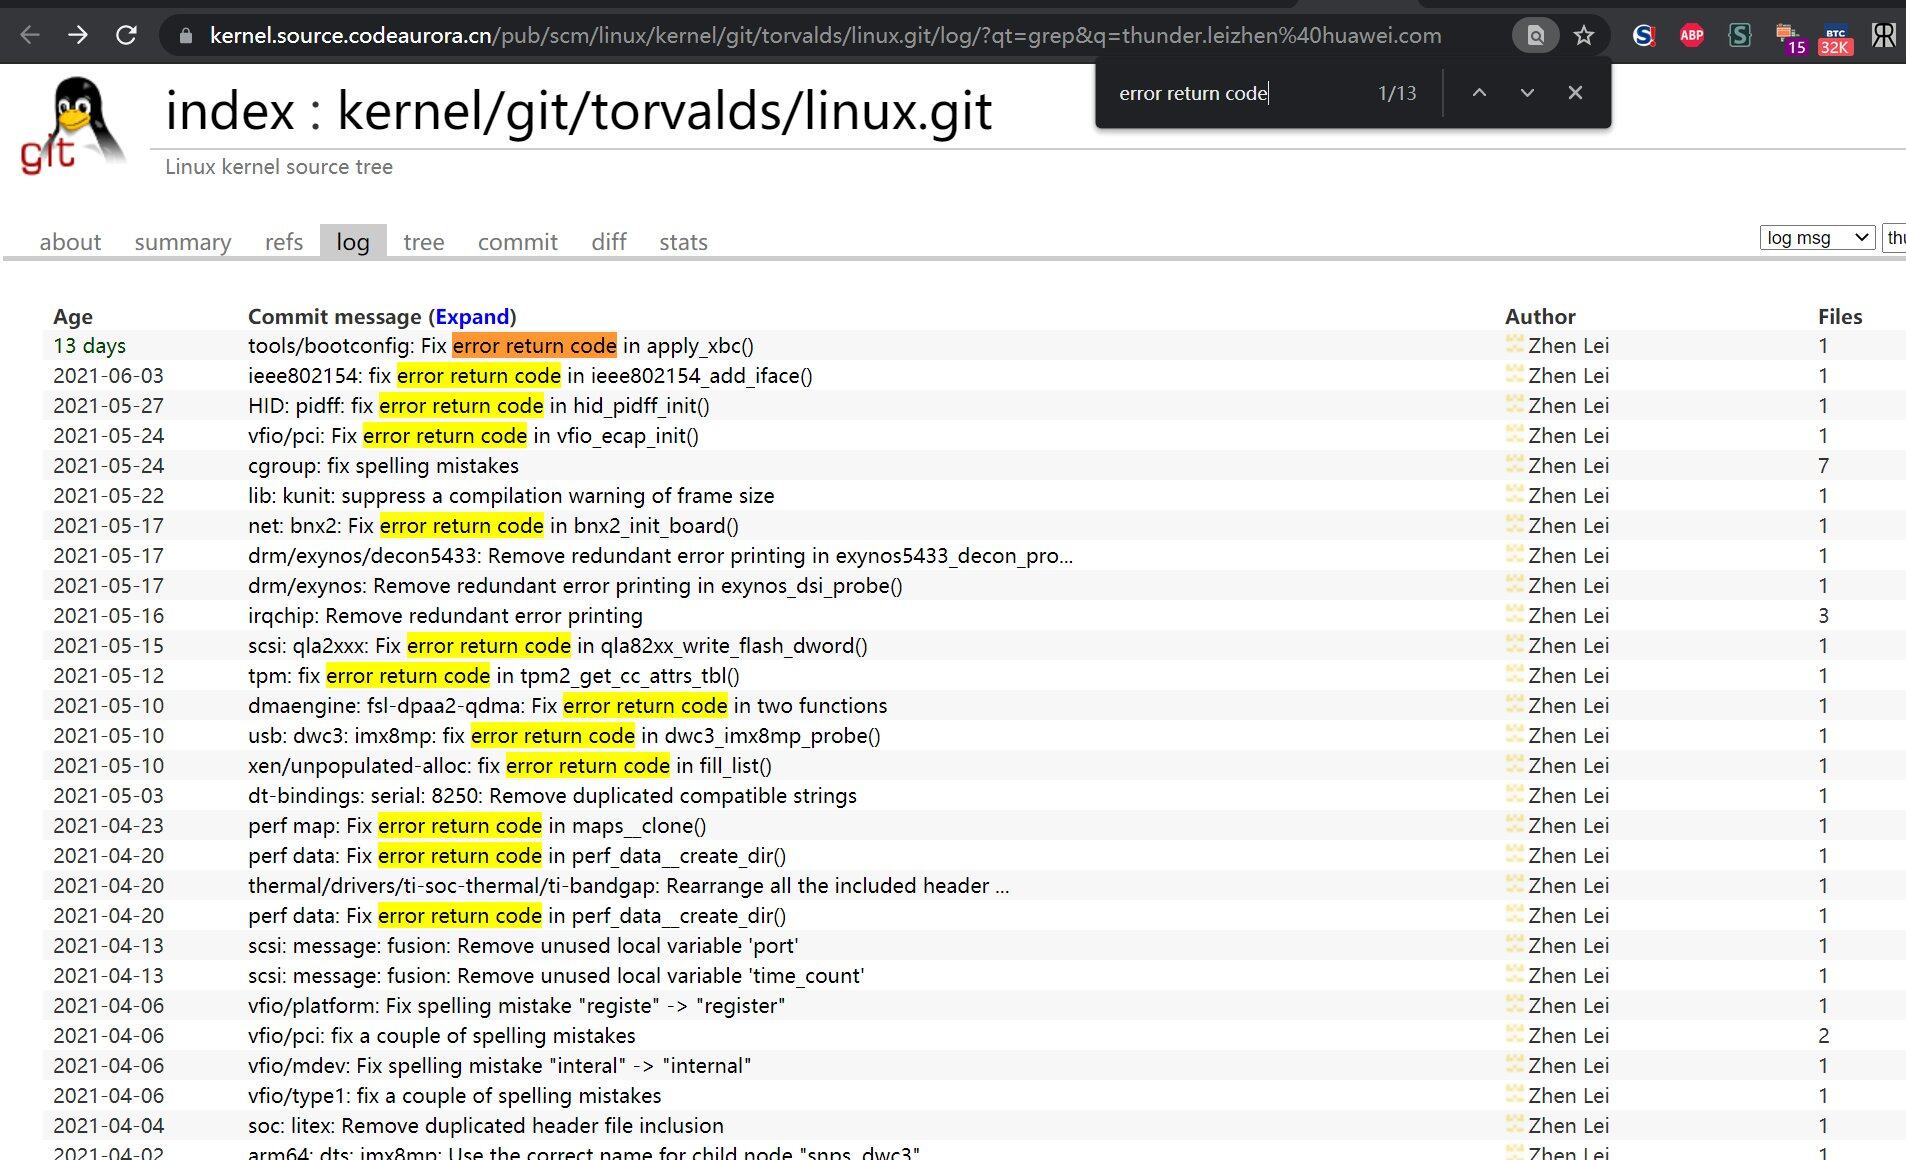
Task: Open the about tab
Action: [70, 242]
